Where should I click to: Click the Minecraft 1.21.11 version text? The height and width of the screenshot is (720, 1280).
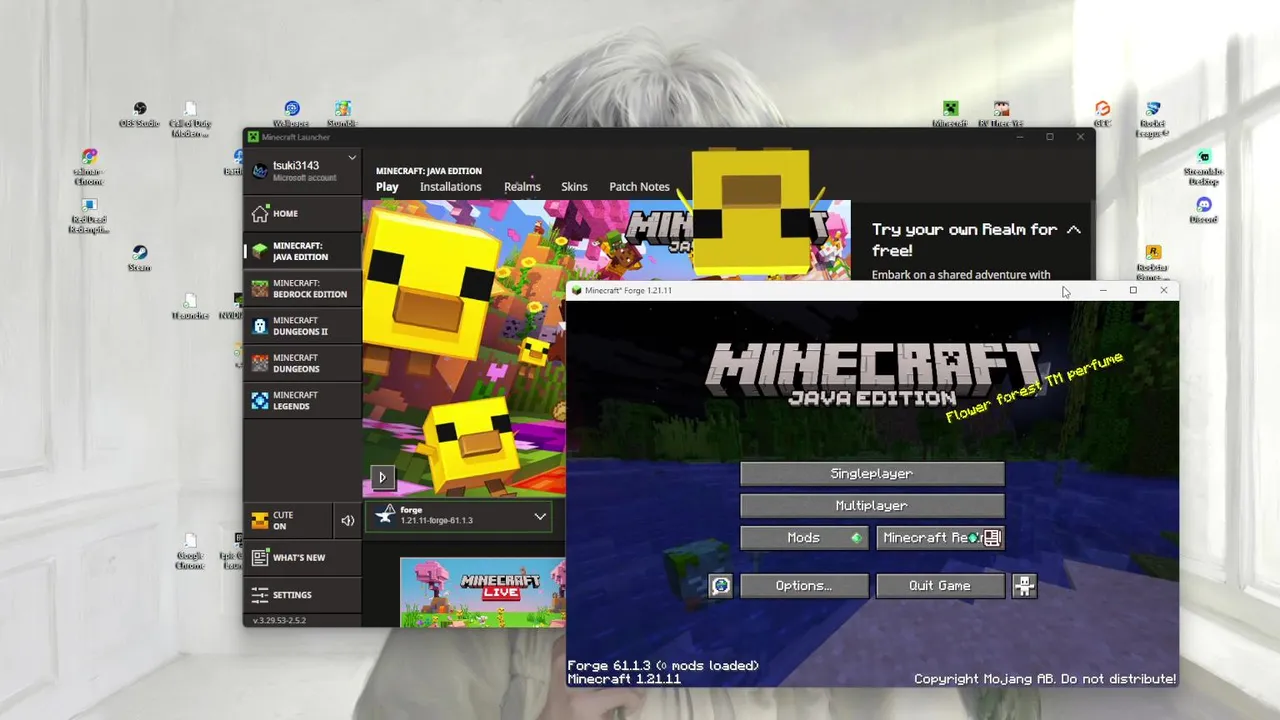[x=624, y=679]
